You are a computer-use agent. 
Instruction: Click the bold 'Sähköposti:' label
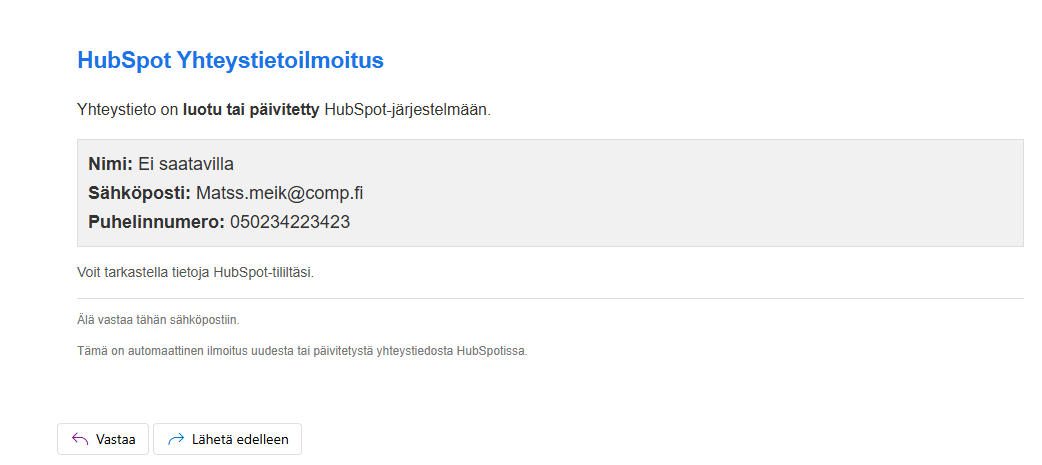pyautogui.click(x=139, y=193)
